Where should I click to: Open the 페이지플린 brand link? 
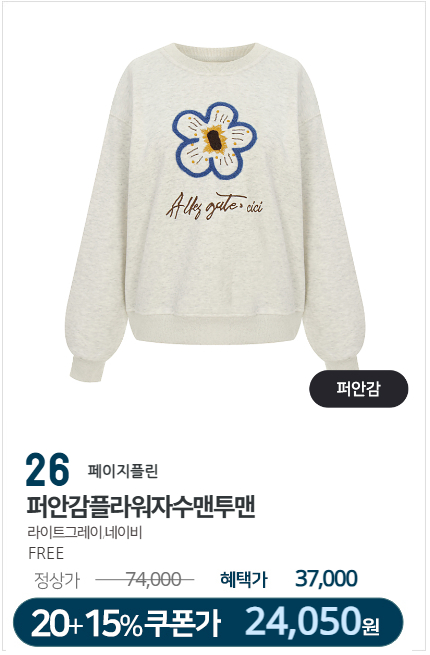tap(122, 471)
